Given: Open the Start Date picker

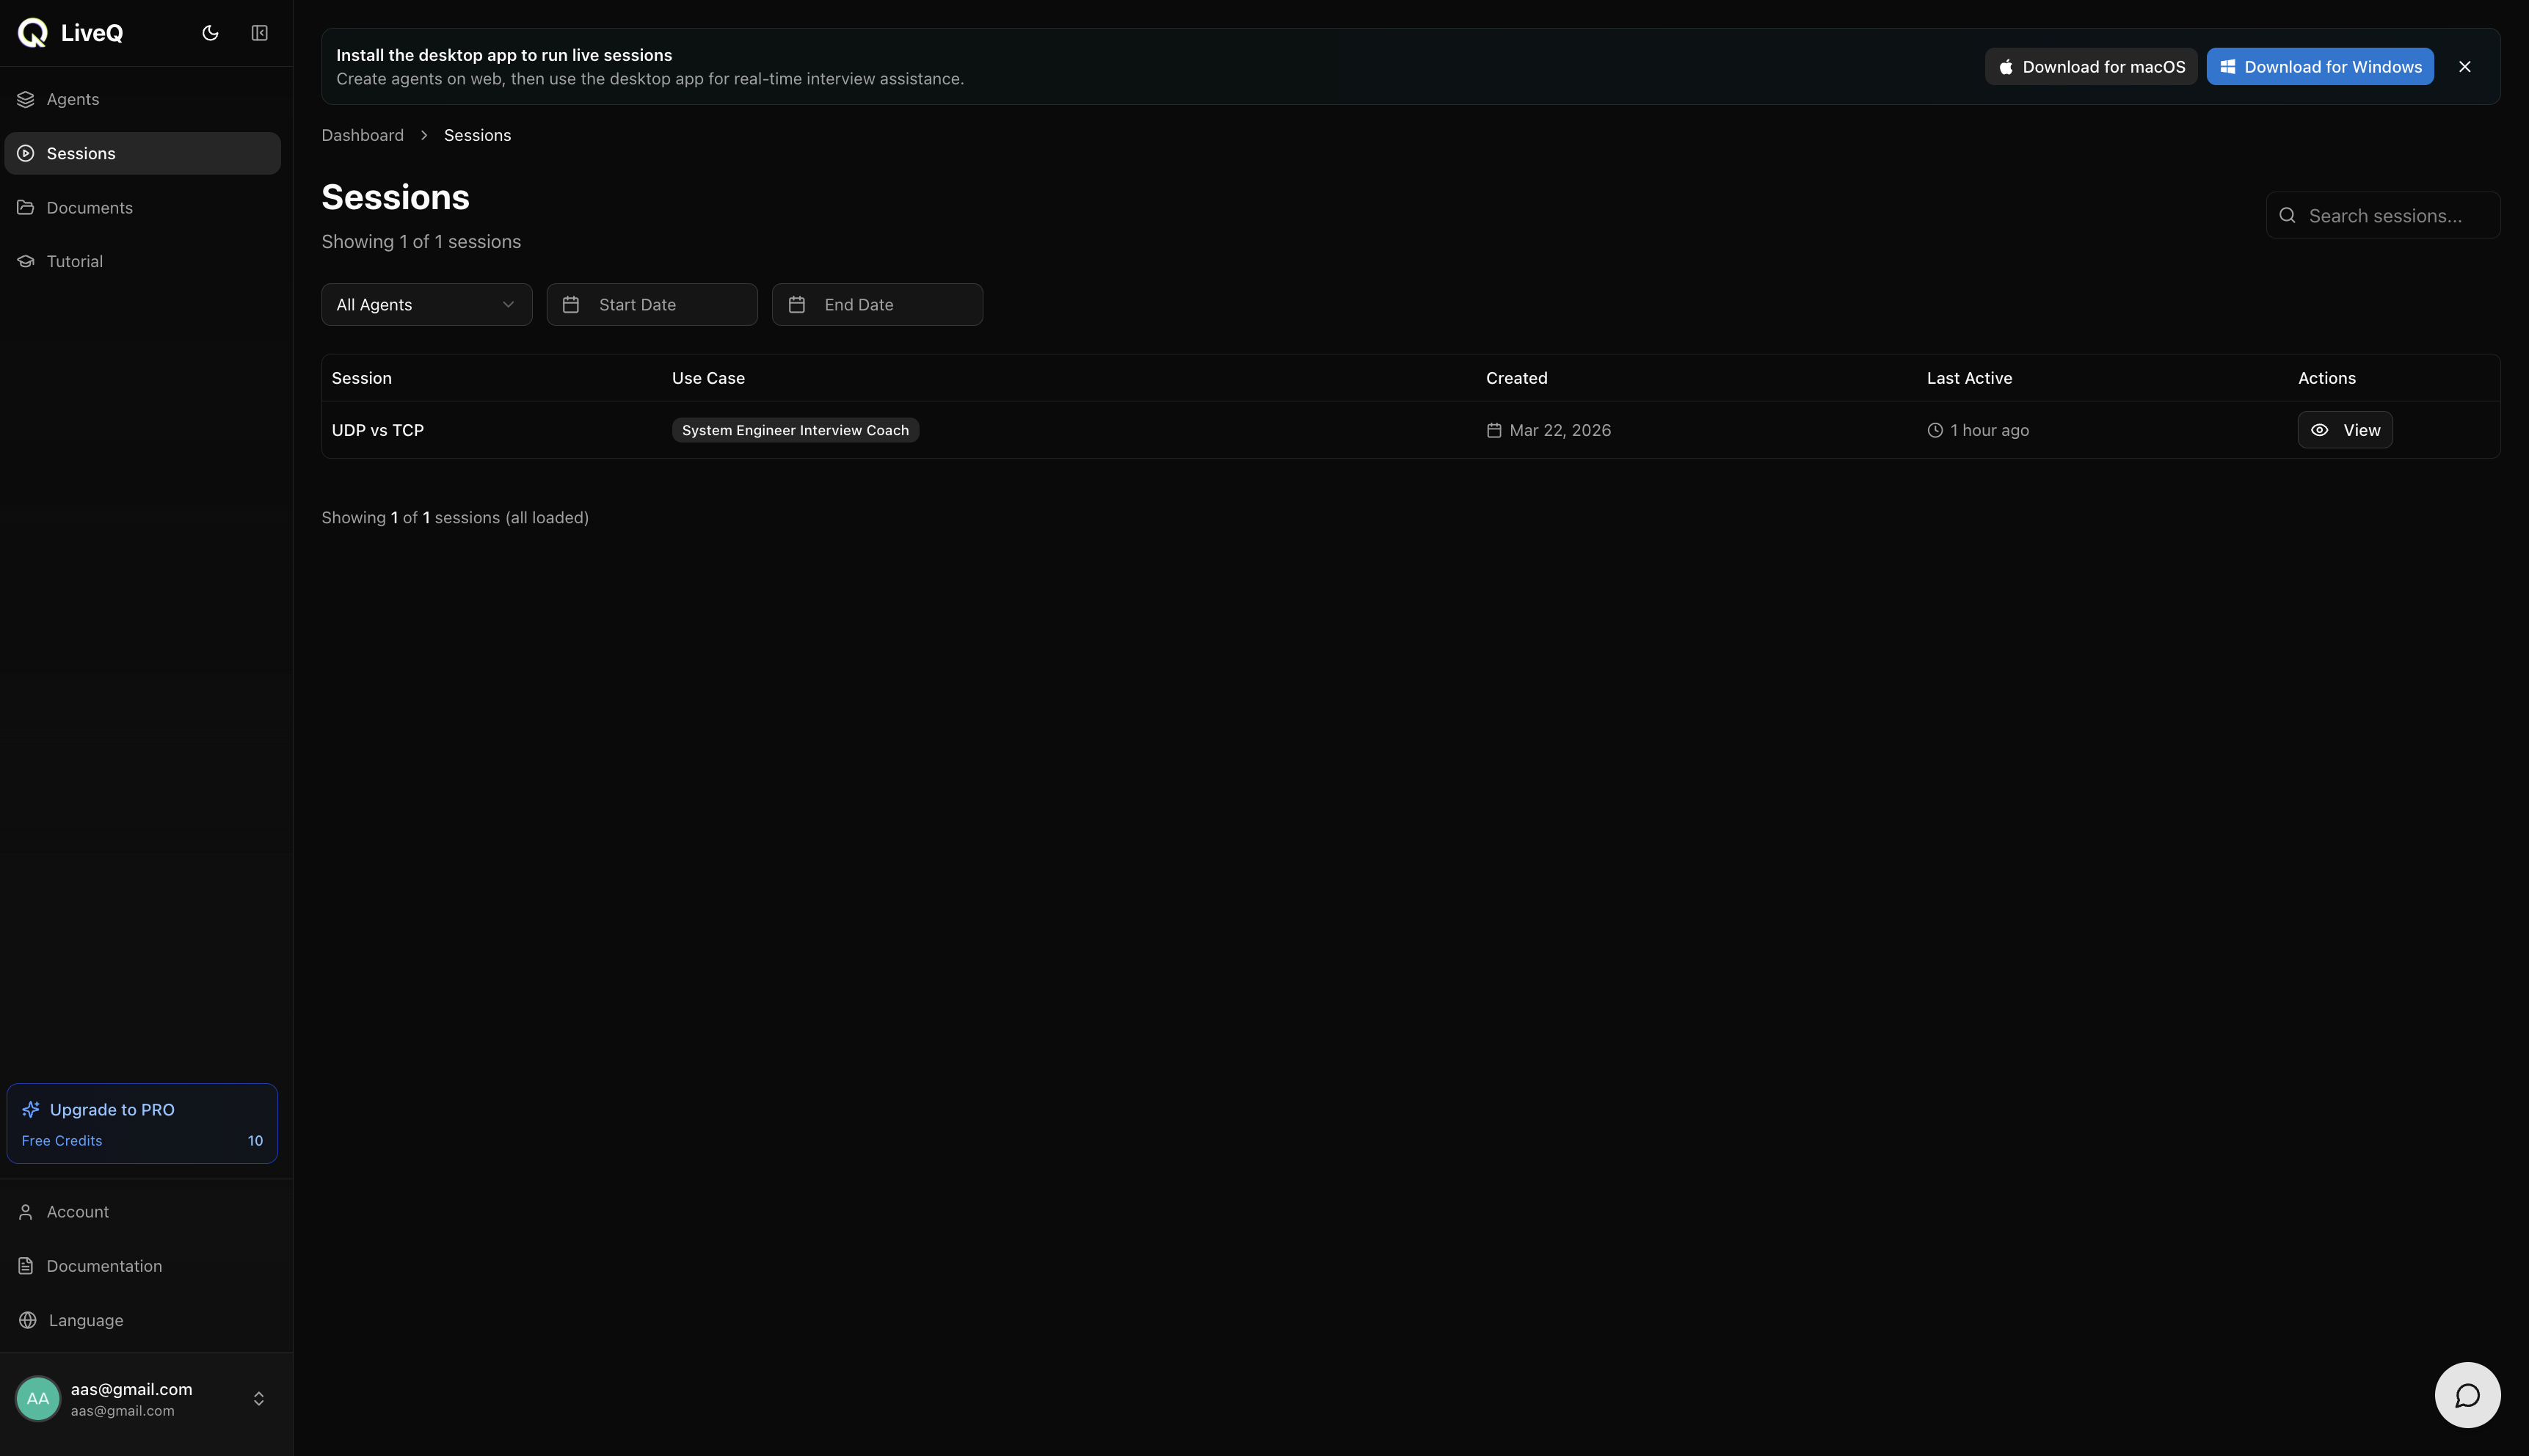Looking at the screenshot, I should 651,305.
